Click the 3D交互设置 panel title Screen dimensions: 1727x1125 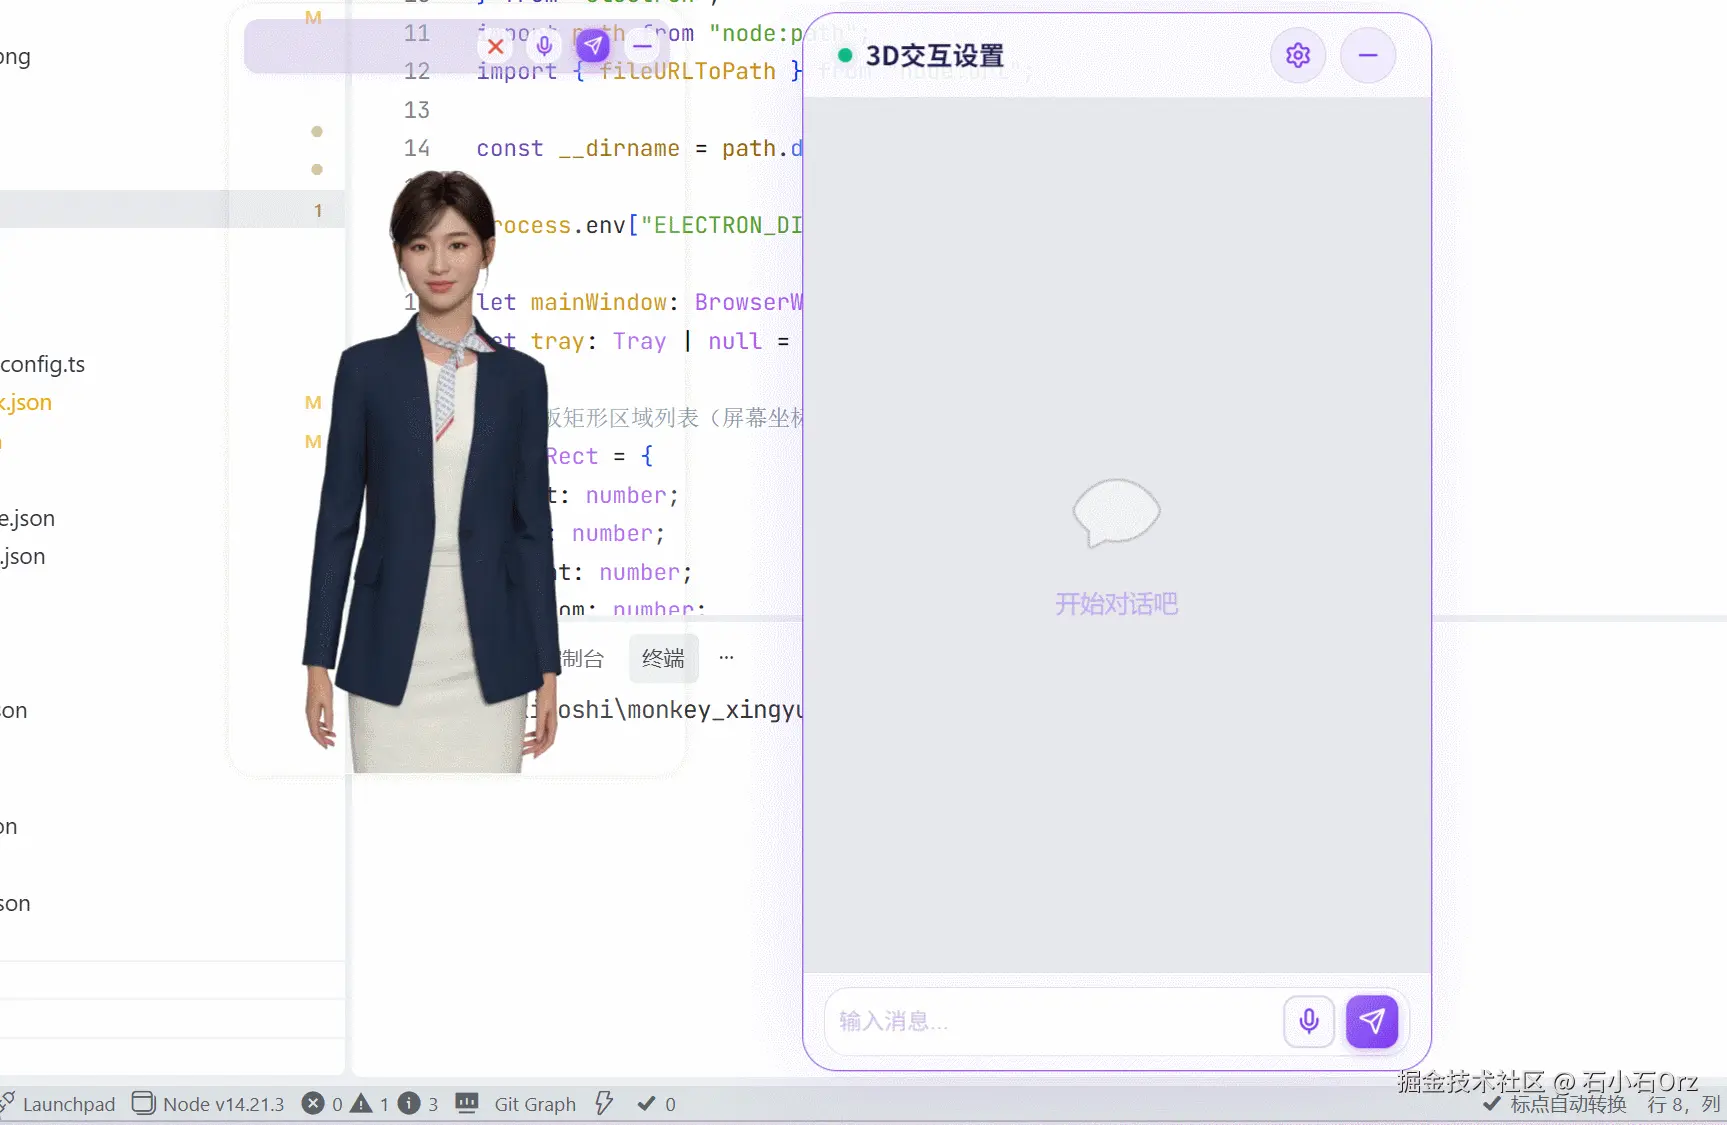point(935,55)
